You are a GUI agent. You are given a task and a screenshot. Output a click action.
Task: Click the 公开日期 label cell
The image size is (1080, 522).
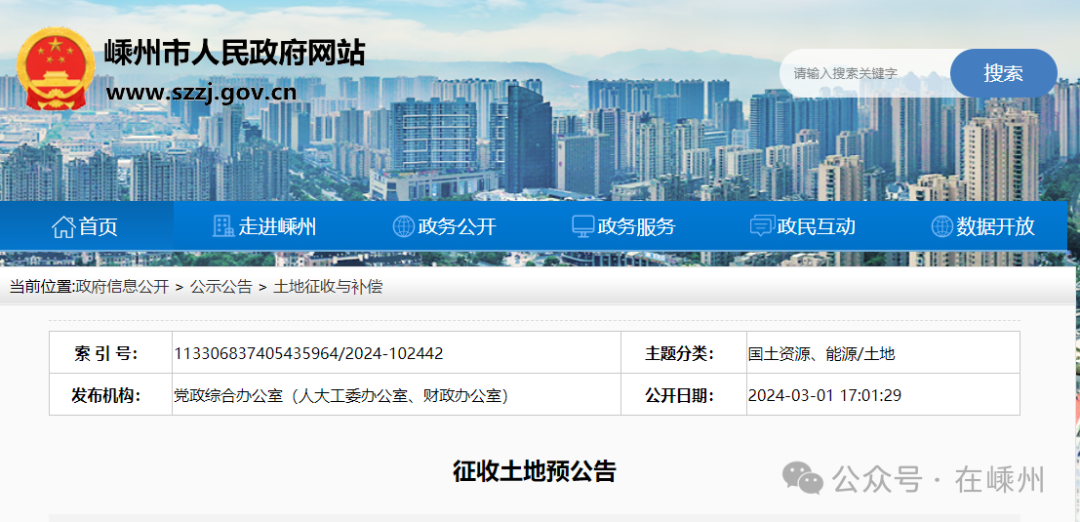(684, 395)
